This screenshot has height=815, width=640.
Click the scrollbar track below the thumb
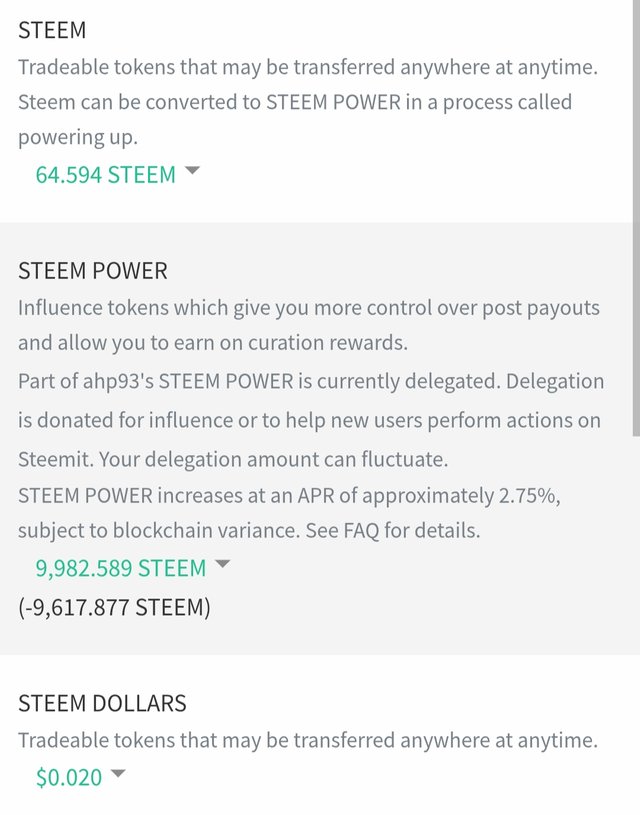tap(636, 624)
